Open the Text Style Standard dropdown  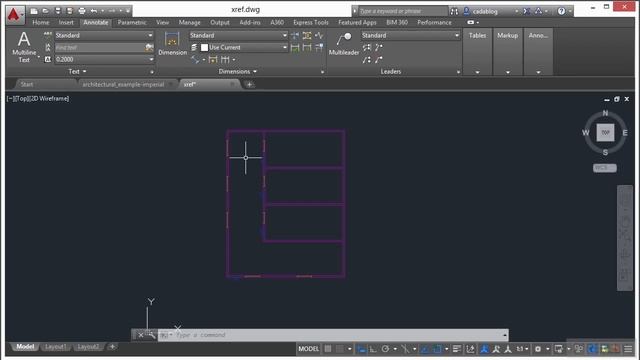point(104,36)
